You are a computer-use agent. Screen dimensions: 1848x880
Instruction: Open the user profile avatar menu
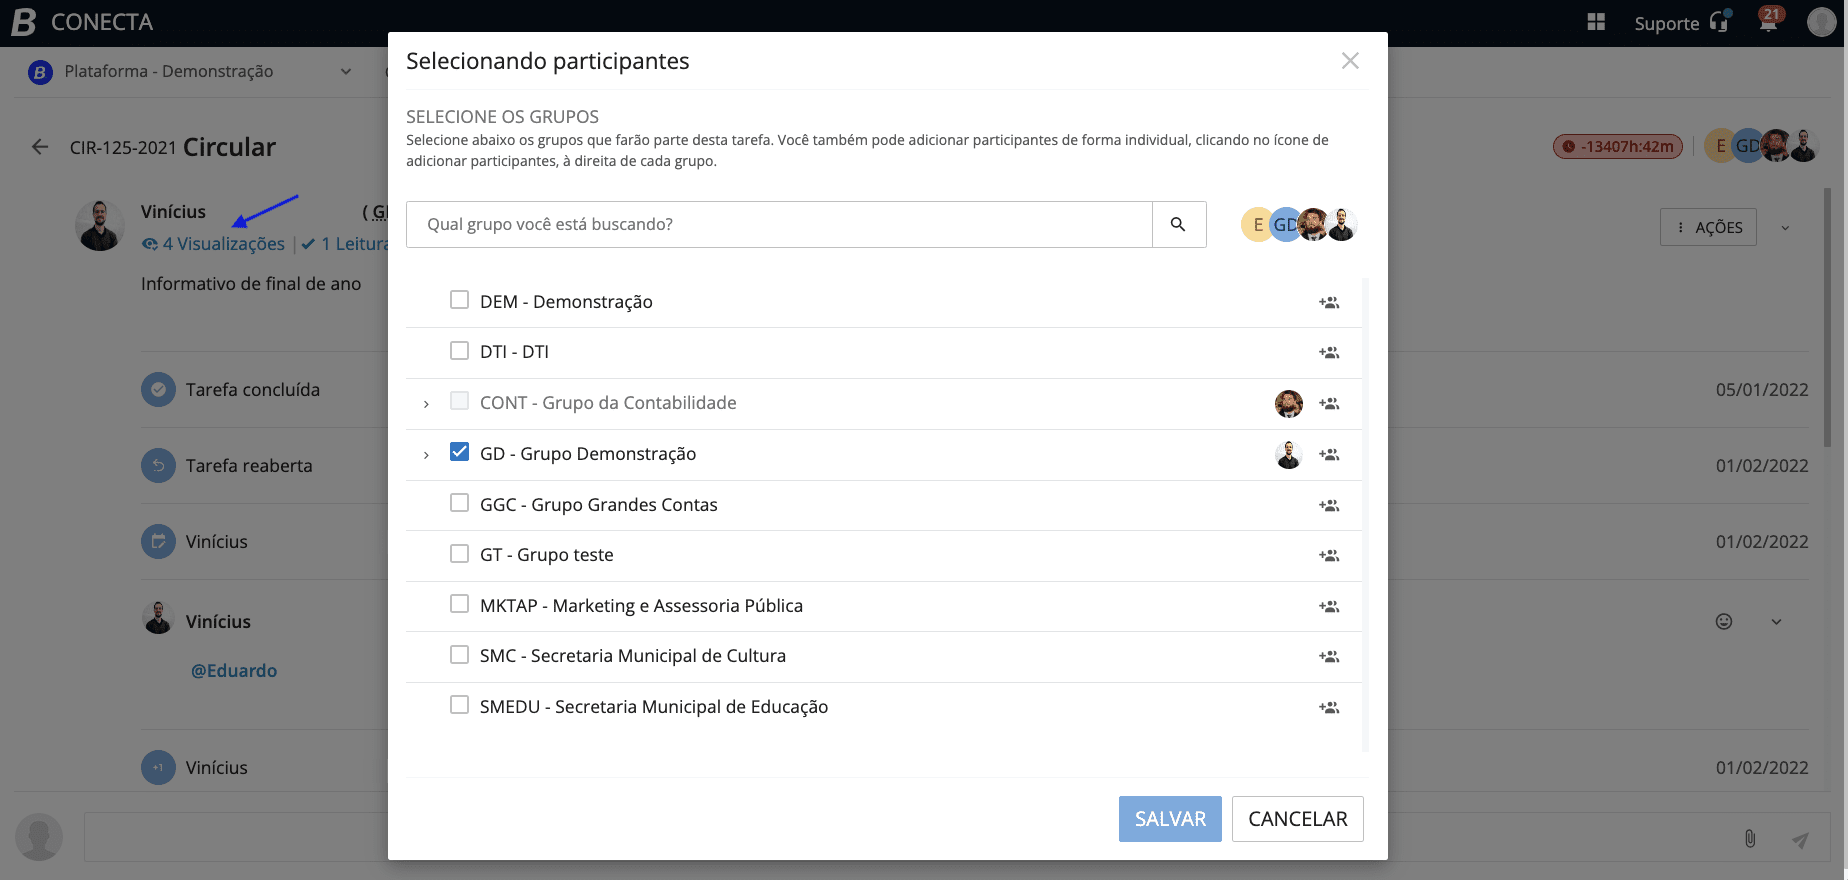coord(1821,22)
